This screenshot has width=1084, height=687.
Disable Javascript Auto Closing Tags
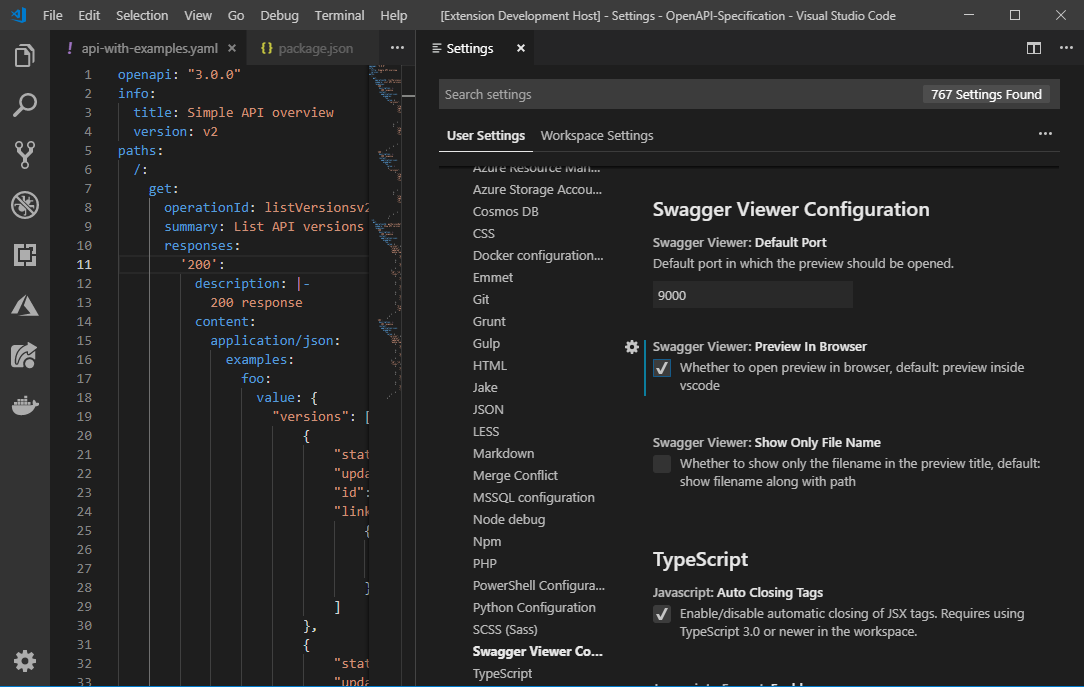661,614
